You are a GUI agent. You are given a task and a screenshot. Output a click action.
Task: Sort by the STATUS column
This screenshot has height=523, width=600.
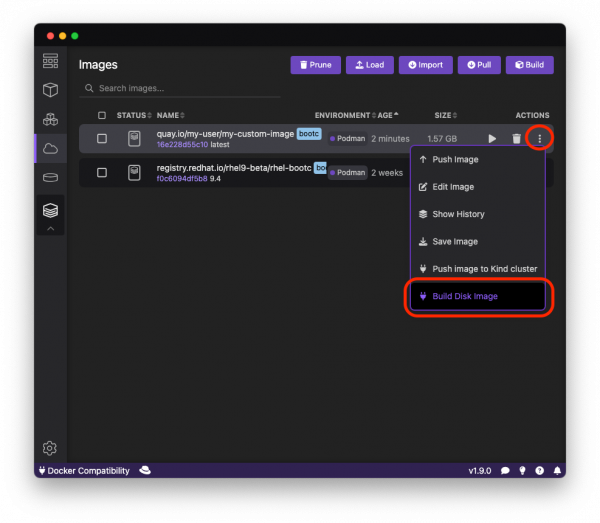(134, 115)
